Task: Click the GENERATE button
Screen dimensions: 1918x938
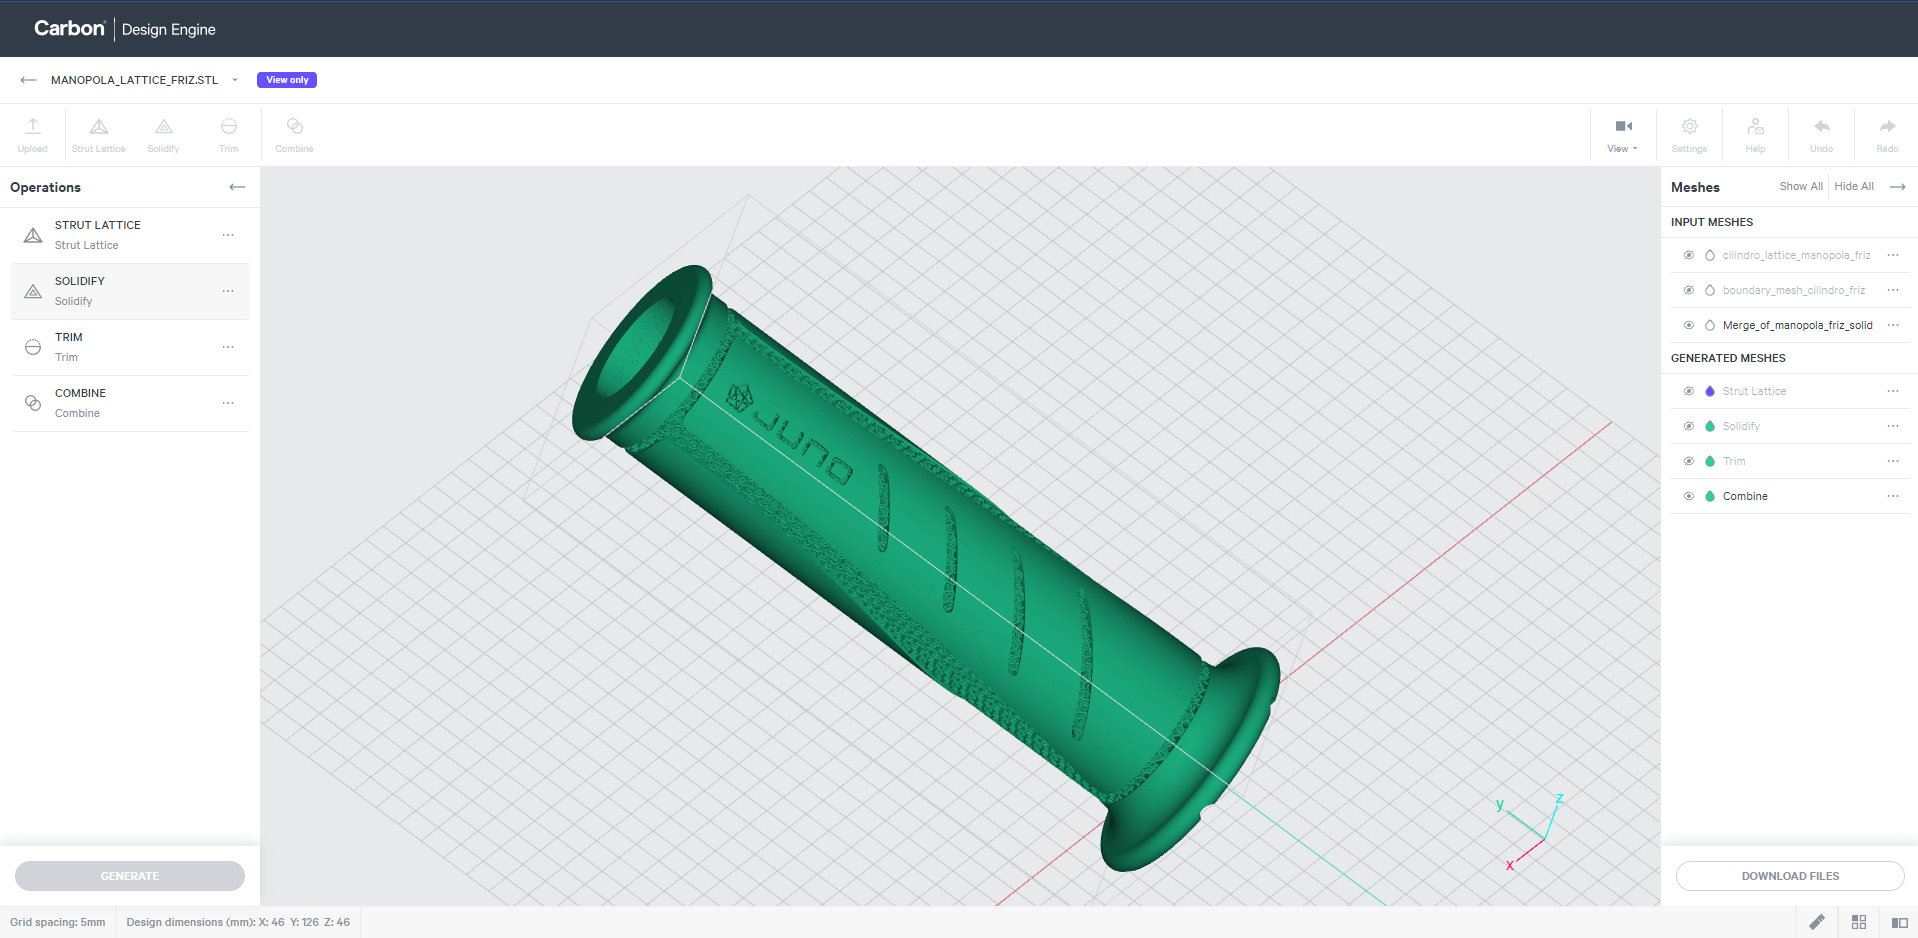Action: click(x=130, y=876)
